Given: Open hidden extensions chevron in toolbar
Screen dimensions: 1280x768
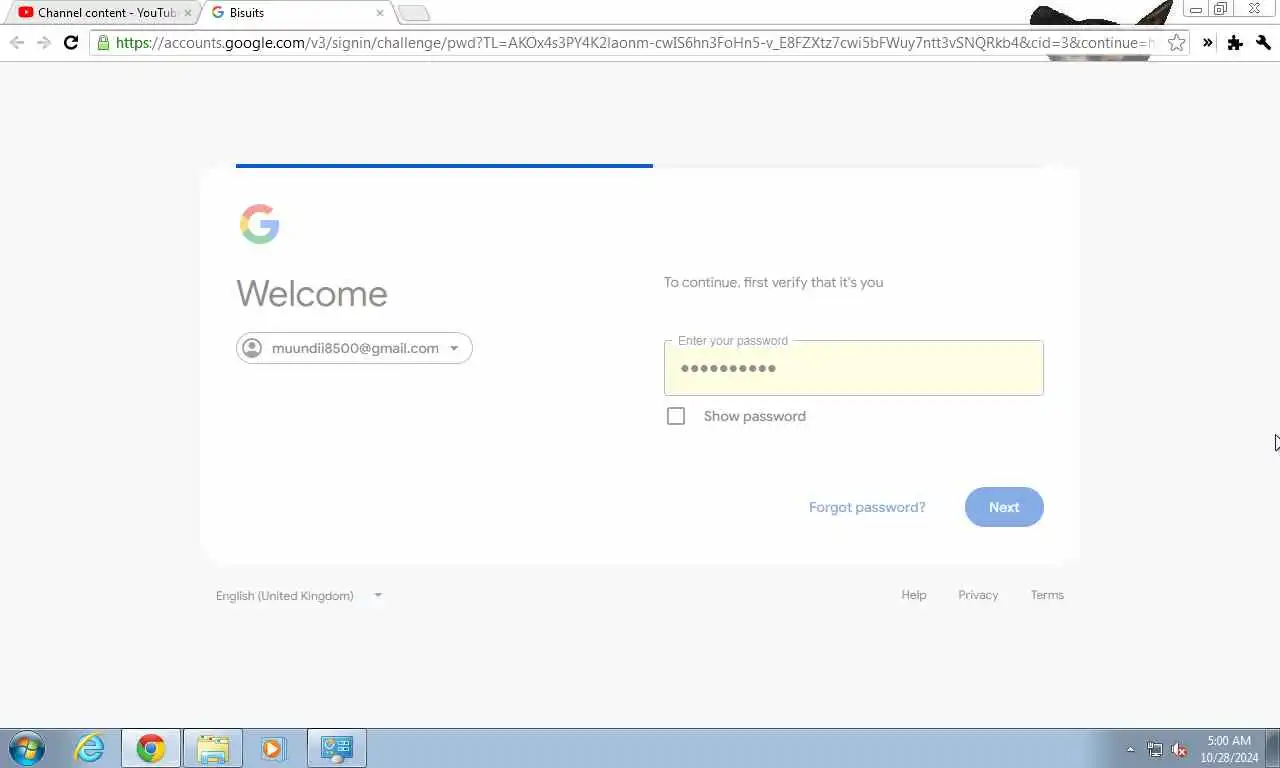Looking at the screenshot, I should point(1208,42).
